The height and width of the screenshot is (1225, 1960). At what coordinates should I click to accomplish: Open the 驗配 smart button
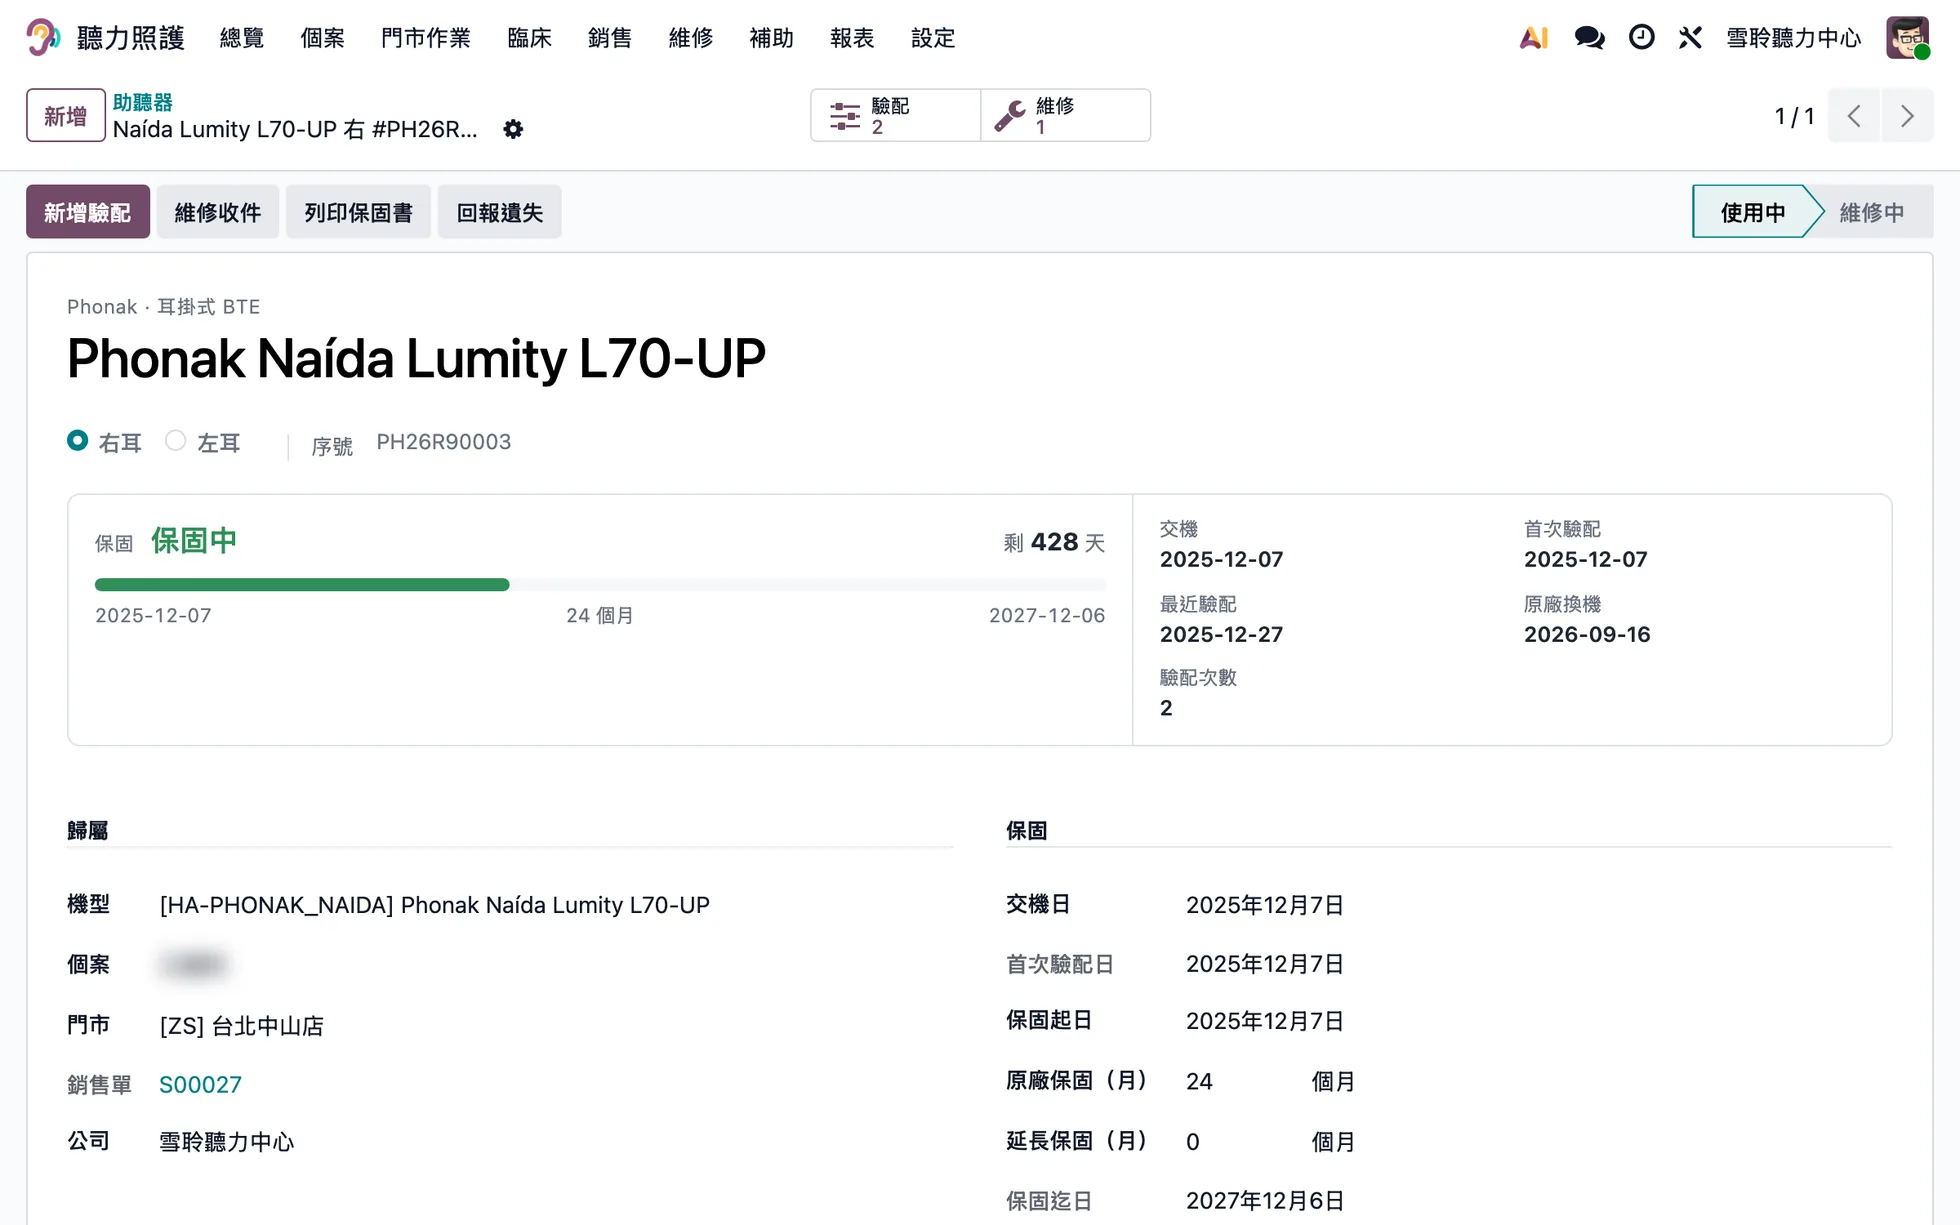click(895, 115)
